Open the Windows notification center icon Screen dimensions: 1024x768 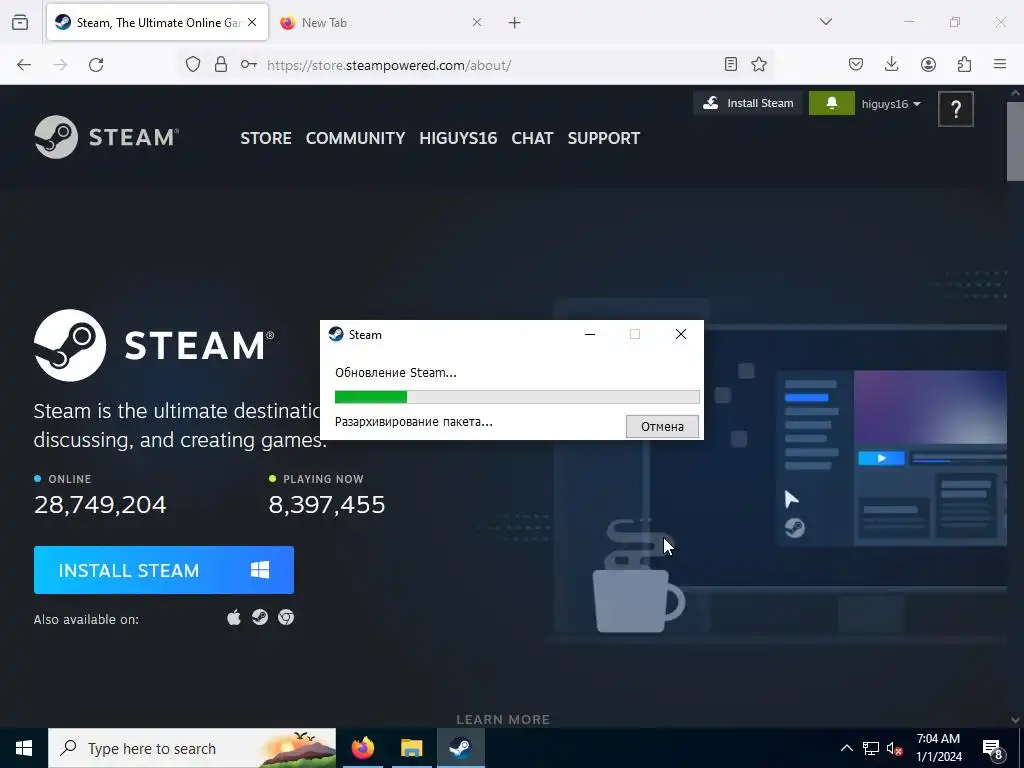pos(993,748)
